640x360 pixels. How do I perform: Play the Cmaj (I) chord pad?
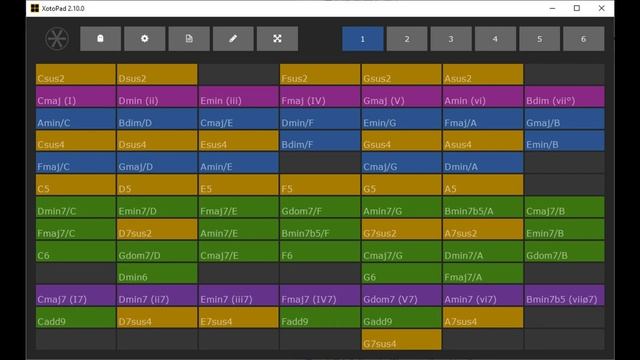pos(76,96)
